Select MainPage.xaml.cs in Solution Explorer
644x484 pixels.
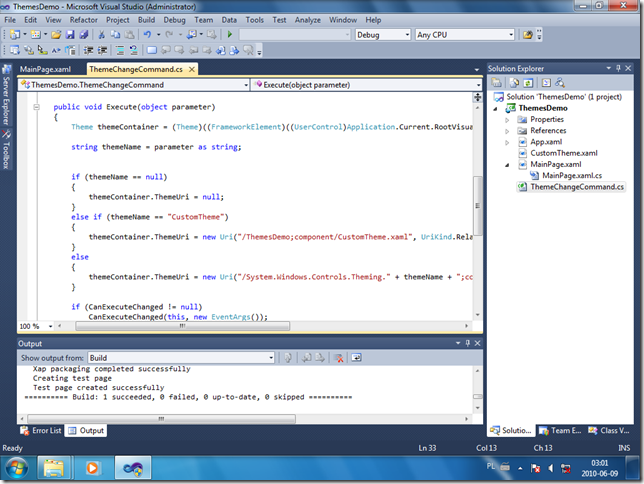pyautogui.click(x=572, y=175)
